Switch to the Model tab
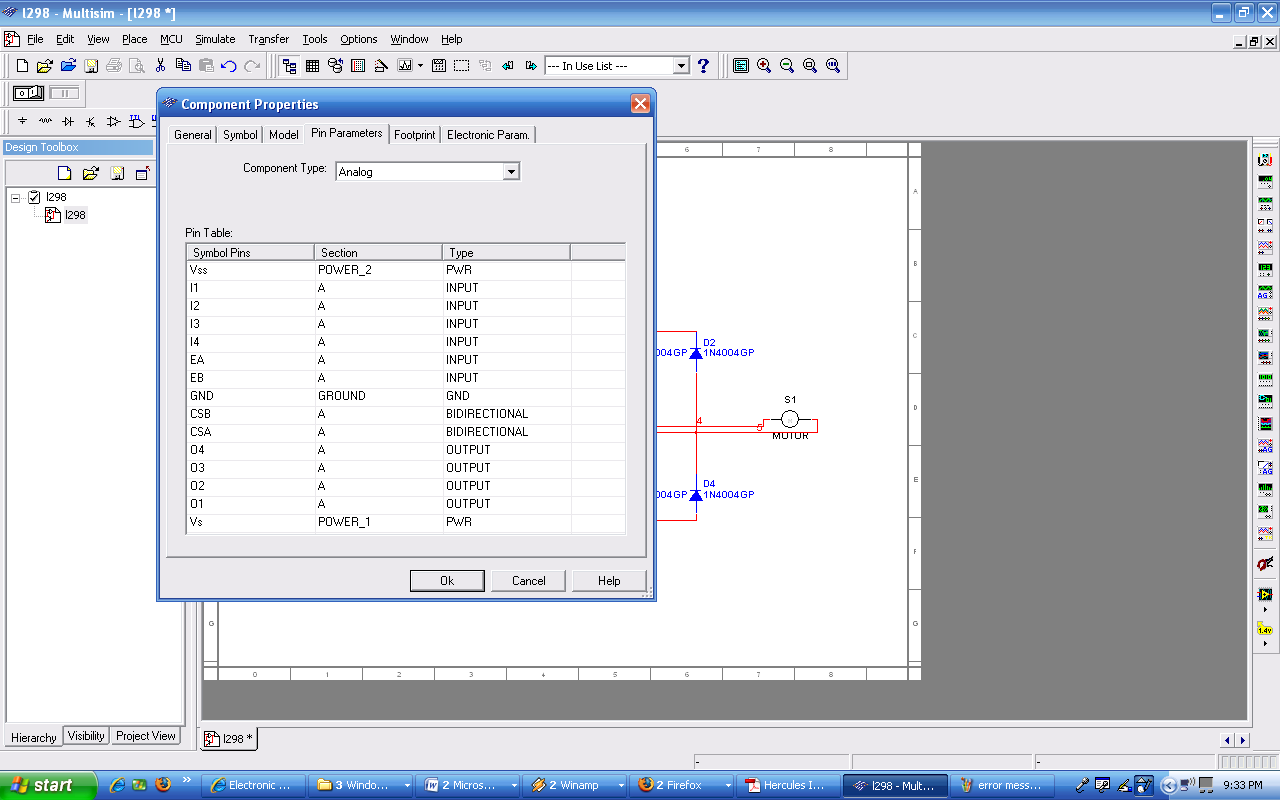Image resolution: width=1280 pixels, height=800 pixels. (284, 135)
